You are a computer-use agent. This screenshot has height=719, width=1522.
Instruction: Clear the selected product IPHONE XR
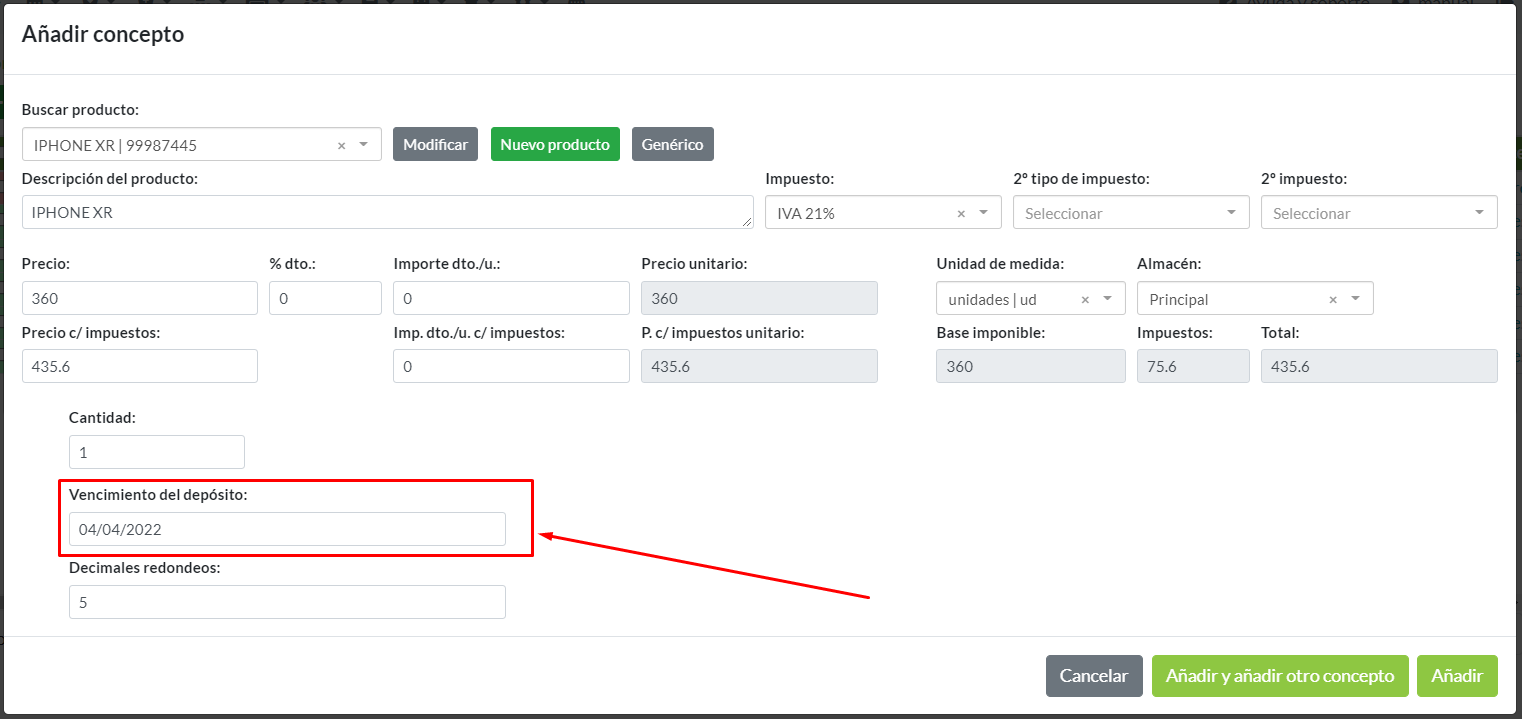pos(341,145)
